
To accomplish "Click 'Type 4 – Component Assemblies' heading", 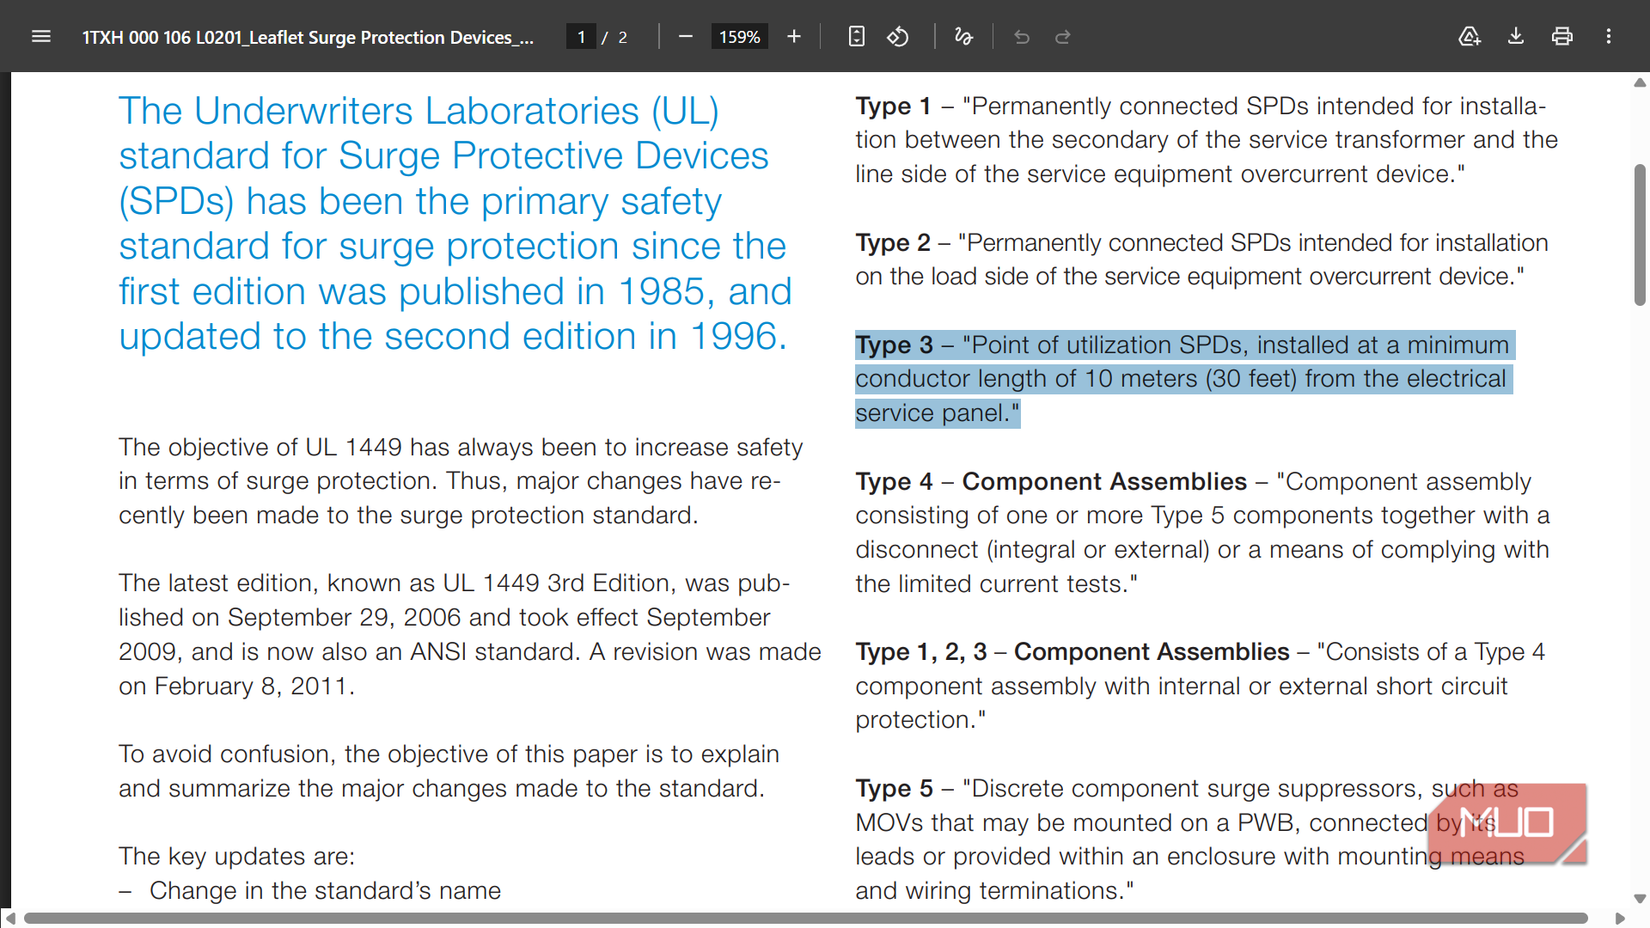I will tap(1051, 482).
